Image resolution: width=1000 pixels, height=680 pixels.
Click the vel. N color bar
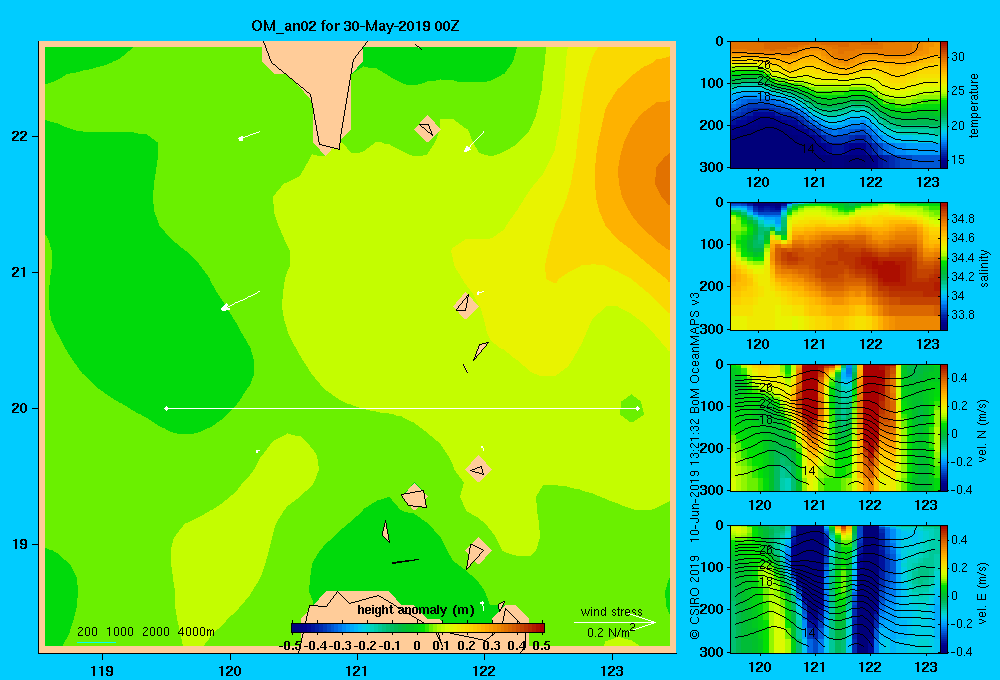point(944,427)
